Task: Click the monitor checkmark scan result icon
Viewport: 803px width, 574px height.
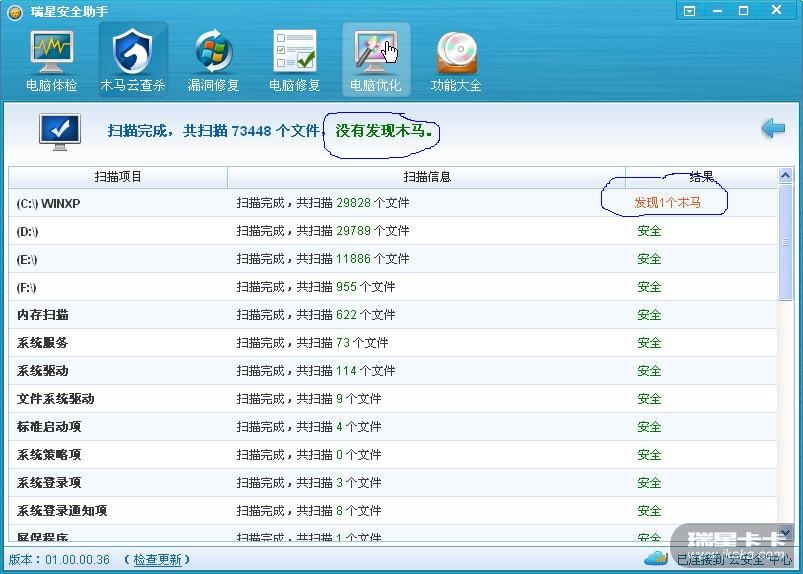Action: click(x=60, y=131)
